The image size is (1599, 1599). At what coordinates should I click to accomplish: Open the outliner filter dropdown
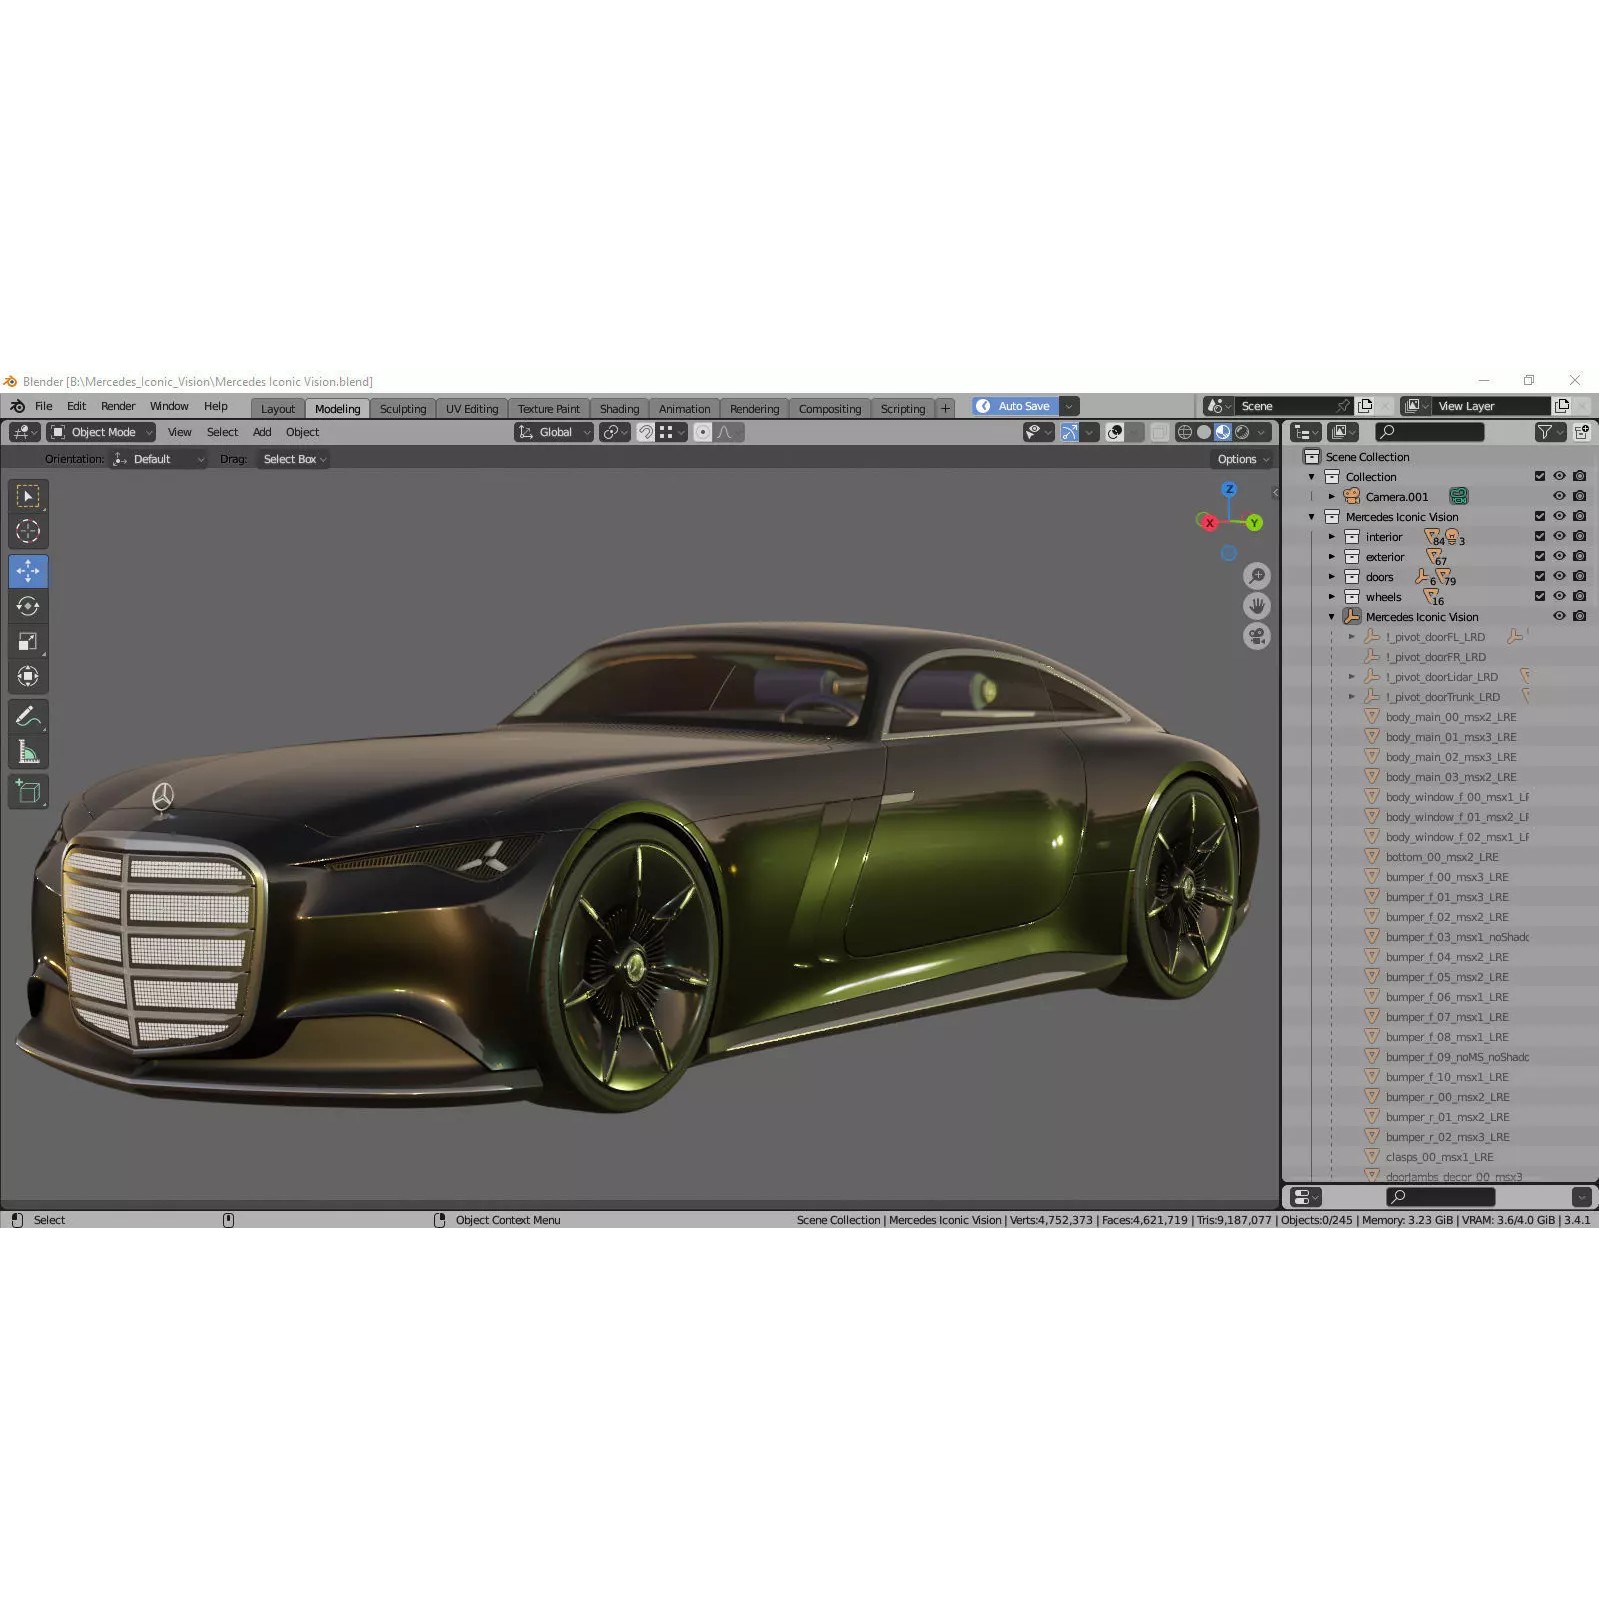pyautogui.click(x=1549, y=432)
